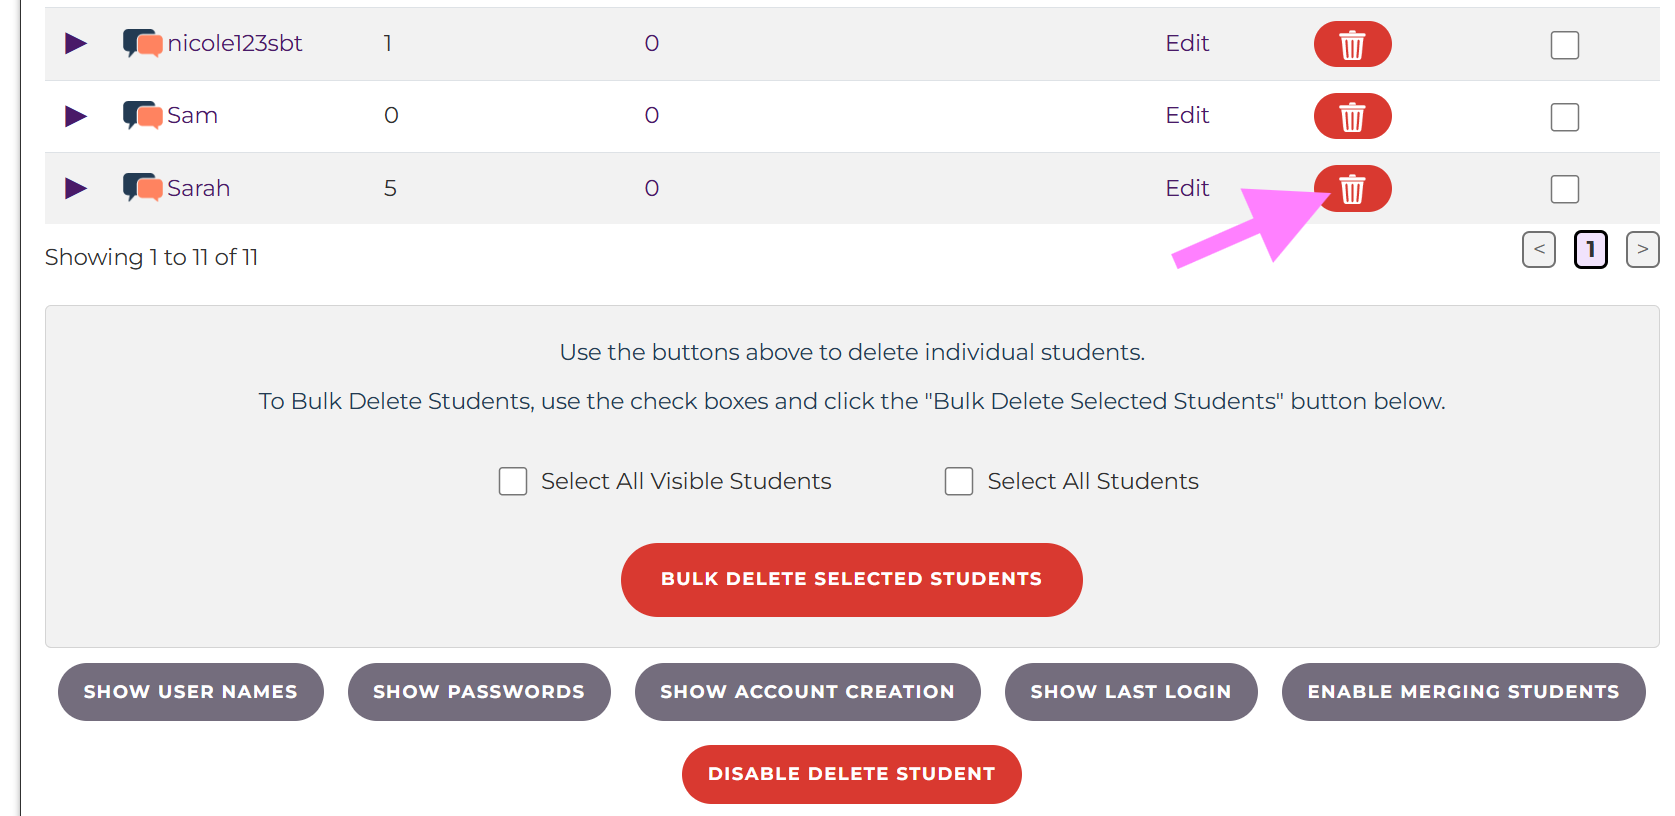Click Show Passwords button
This screenshot has width=1675, height=816.
tap(479, 692)
